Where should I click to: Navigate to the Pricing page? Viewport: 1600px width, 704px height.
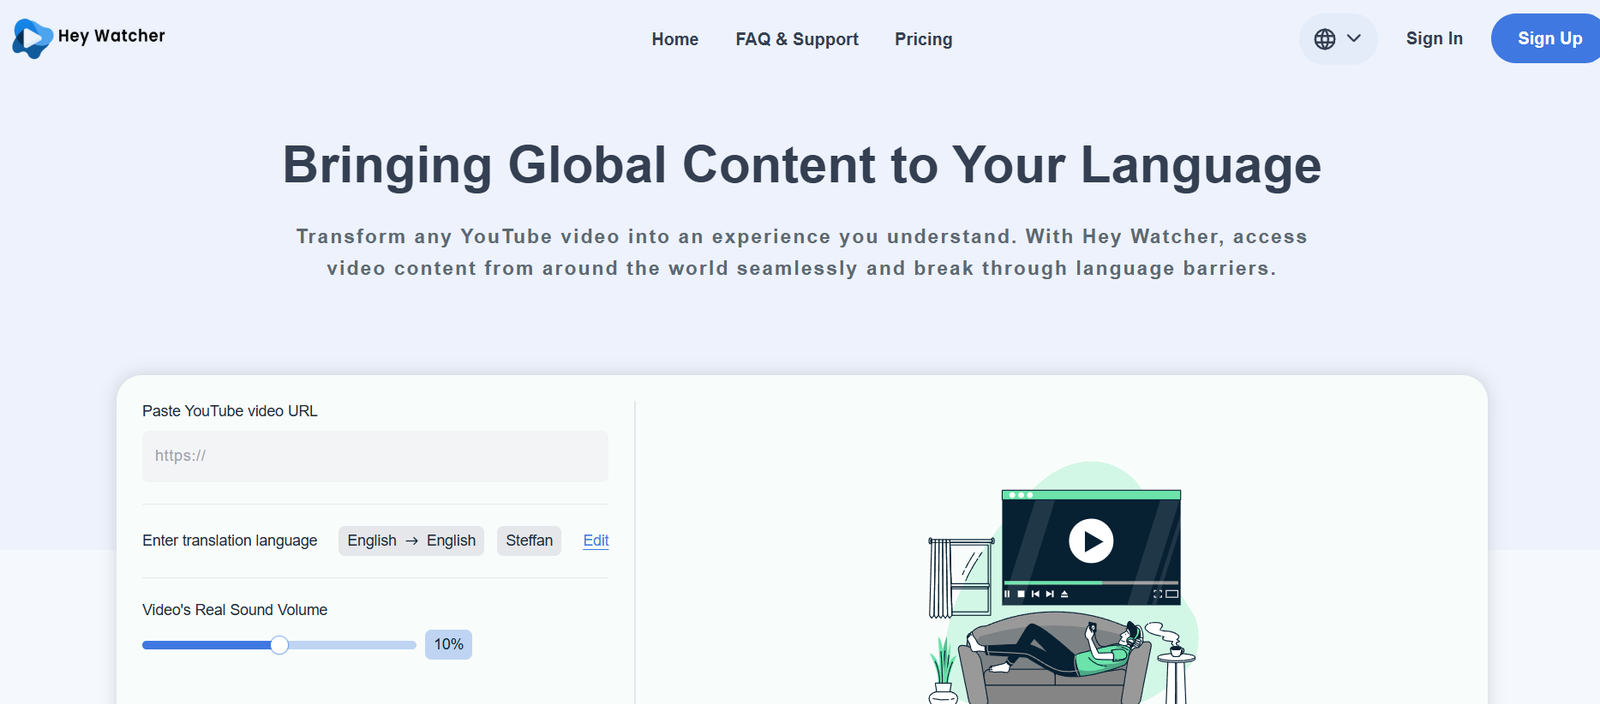[923, 40]
